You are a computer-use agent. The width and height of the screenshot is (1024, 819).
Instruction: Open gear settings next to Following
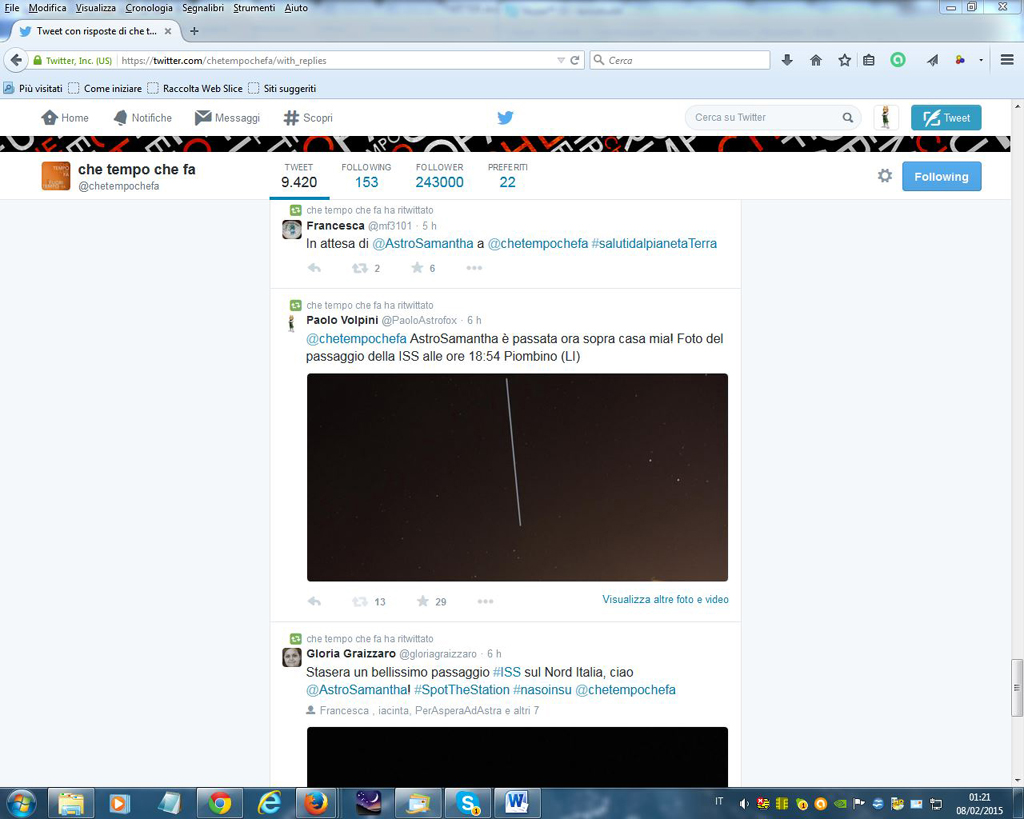tap(885, 176)
